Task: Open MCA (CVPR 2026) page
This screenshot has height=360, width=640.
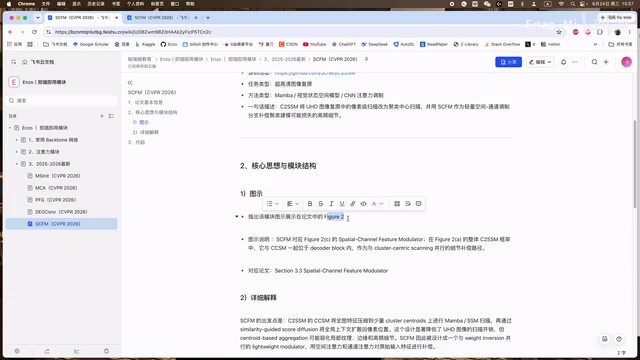Action: 56,188
